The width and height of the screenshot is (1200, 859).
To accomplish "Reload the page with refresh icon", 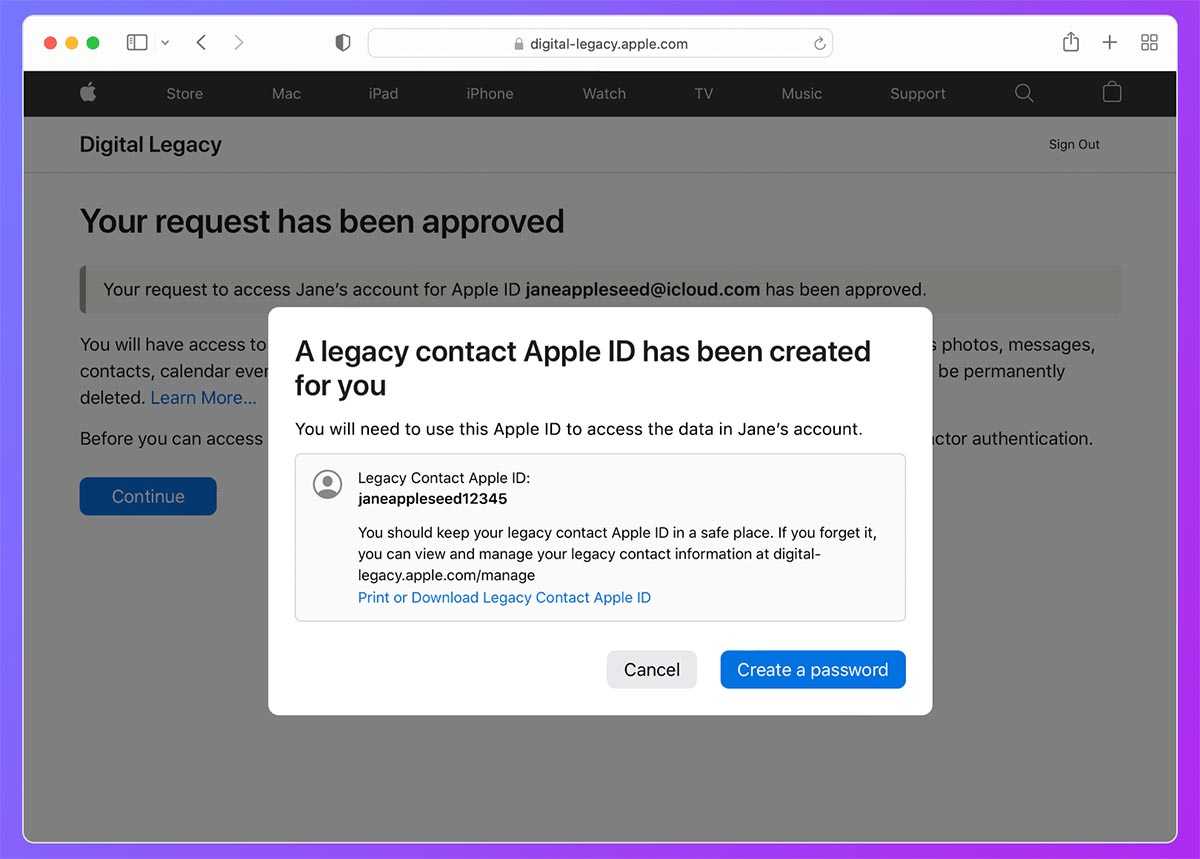I will (819, 43).
